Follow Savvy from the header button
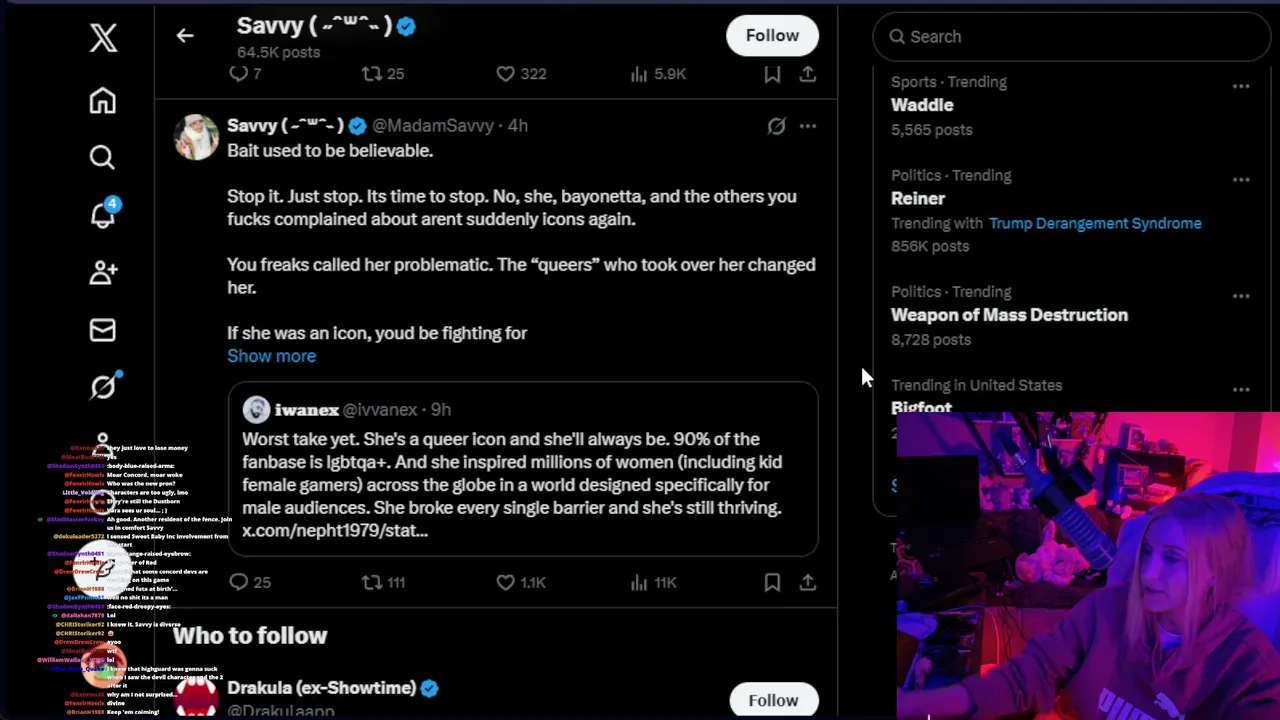1280x720 pixels. click(772, 36)
